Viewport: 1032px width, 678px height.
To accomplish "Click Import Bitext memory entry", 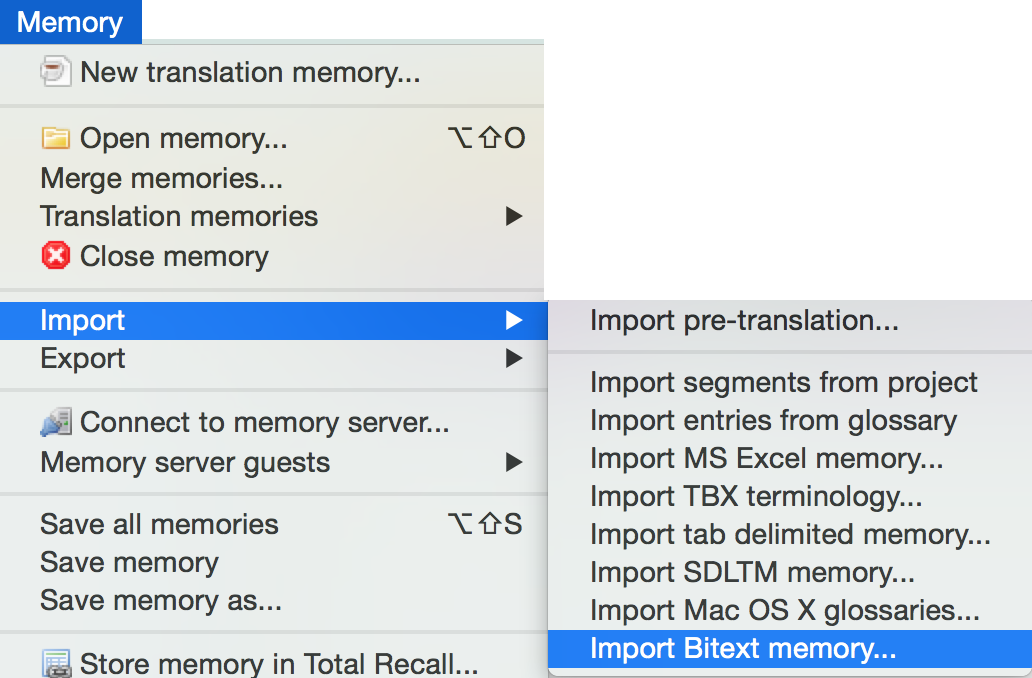I will (743, 648).
